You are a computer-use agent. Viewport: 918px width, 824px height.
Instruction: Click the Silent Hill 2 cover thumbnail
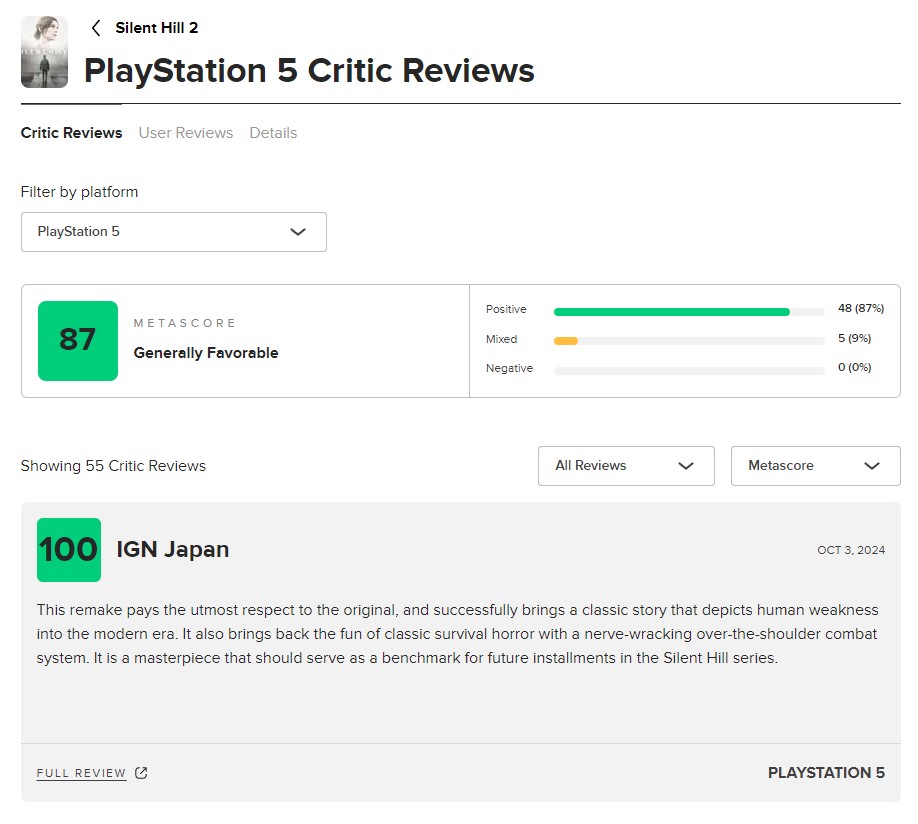click(x=44, y=52)
